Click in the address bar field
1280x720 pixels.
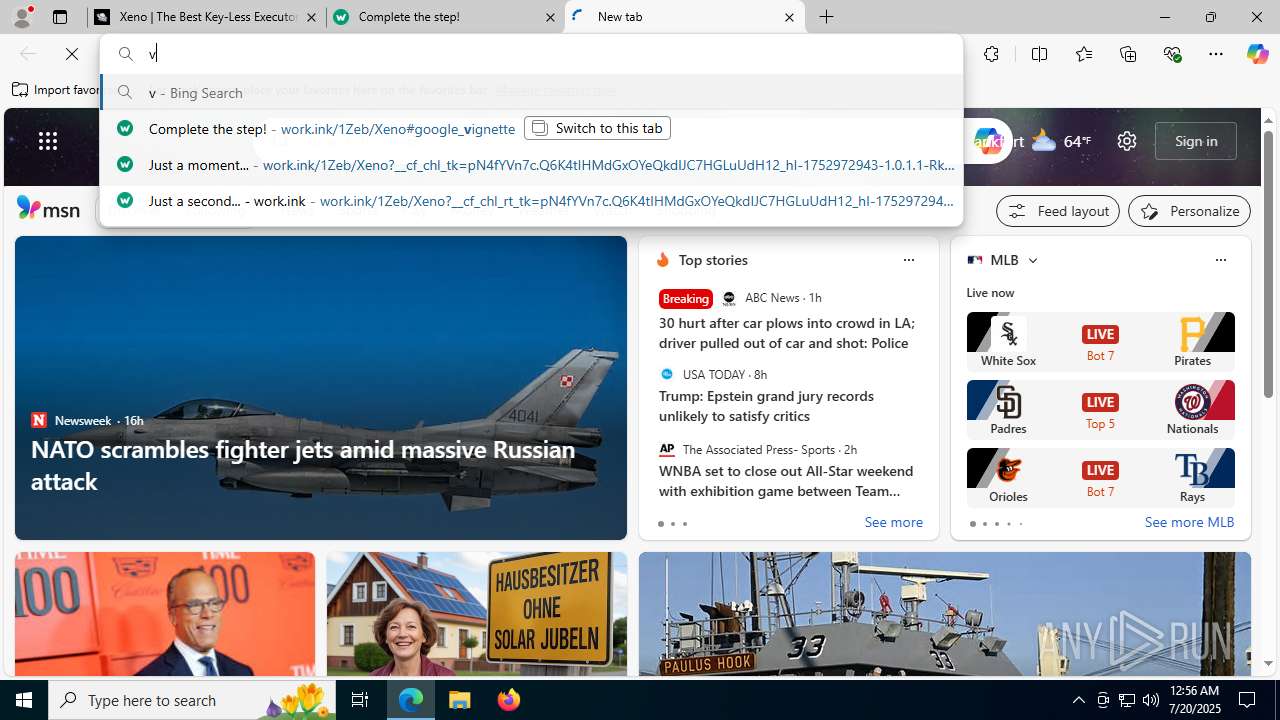point(531,54)
